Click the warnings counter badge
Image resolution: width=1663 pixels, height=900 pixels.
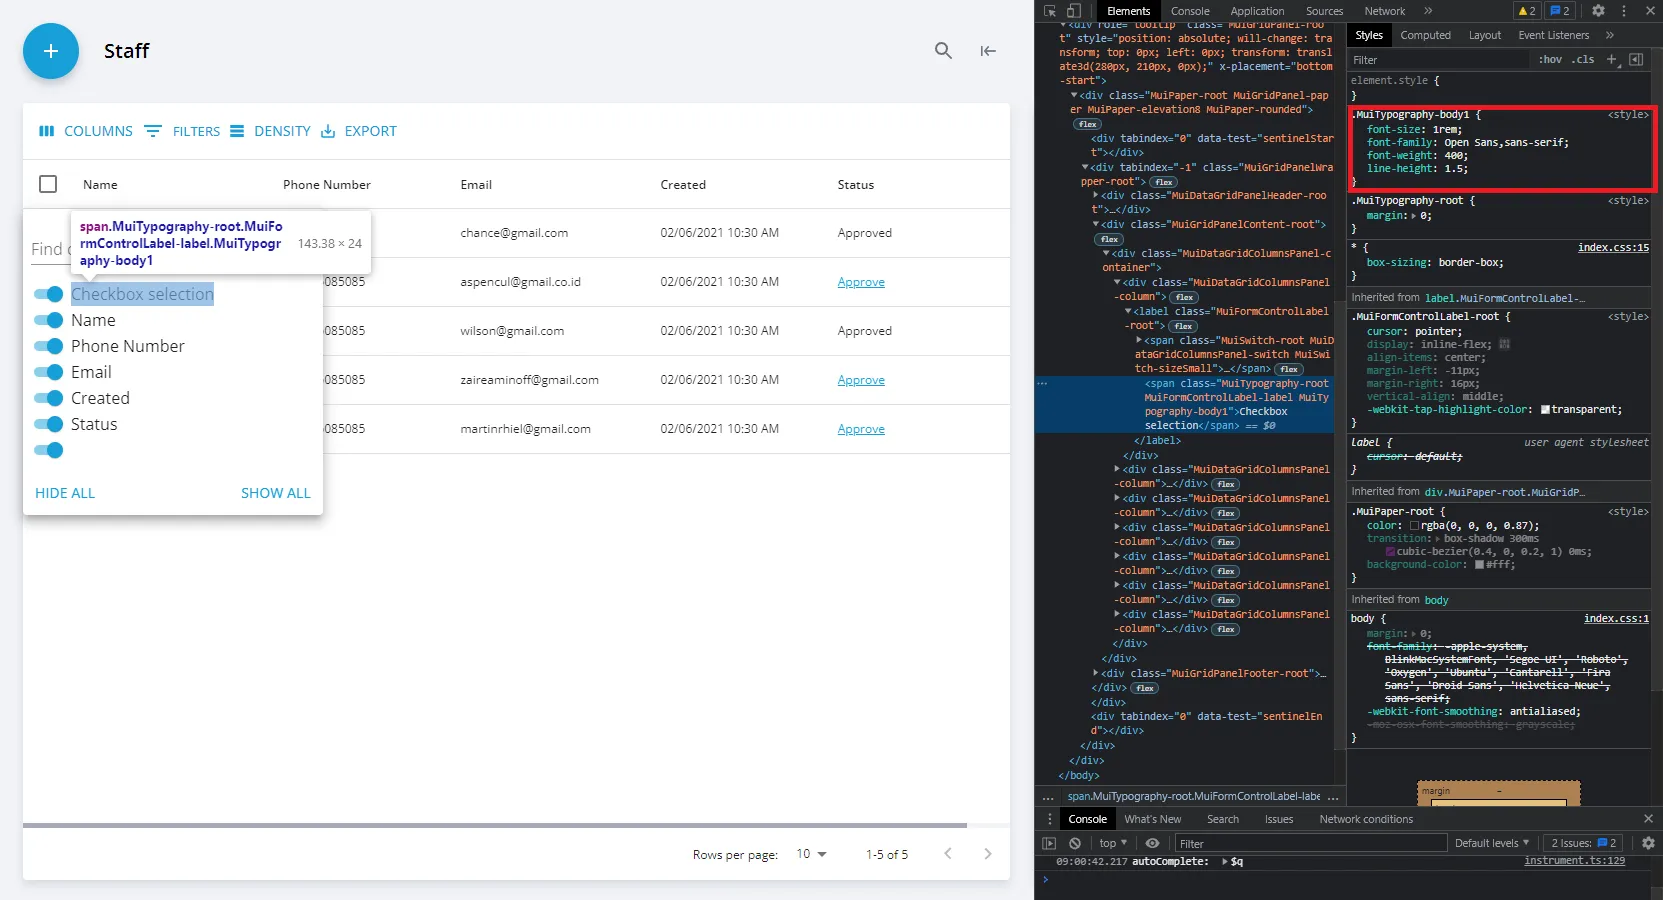tap(1527, 11)
